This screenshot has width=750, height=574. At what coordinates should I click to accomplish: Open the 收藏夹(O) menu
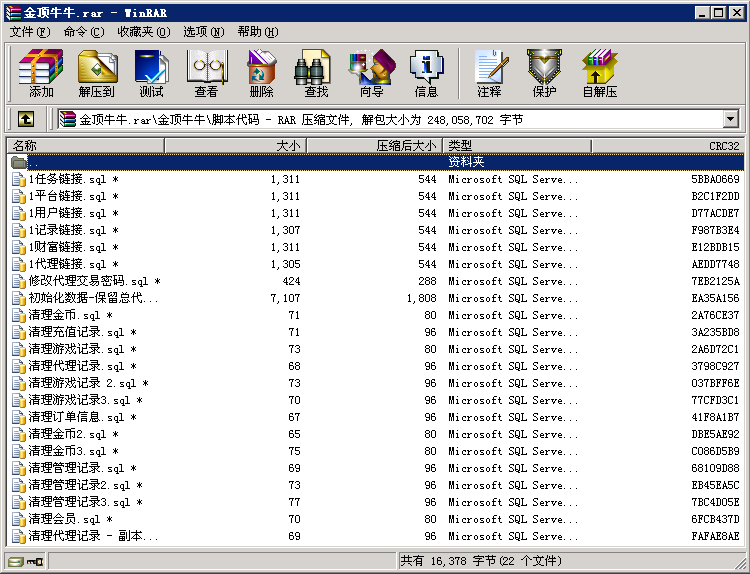click(x=143, y=32)
